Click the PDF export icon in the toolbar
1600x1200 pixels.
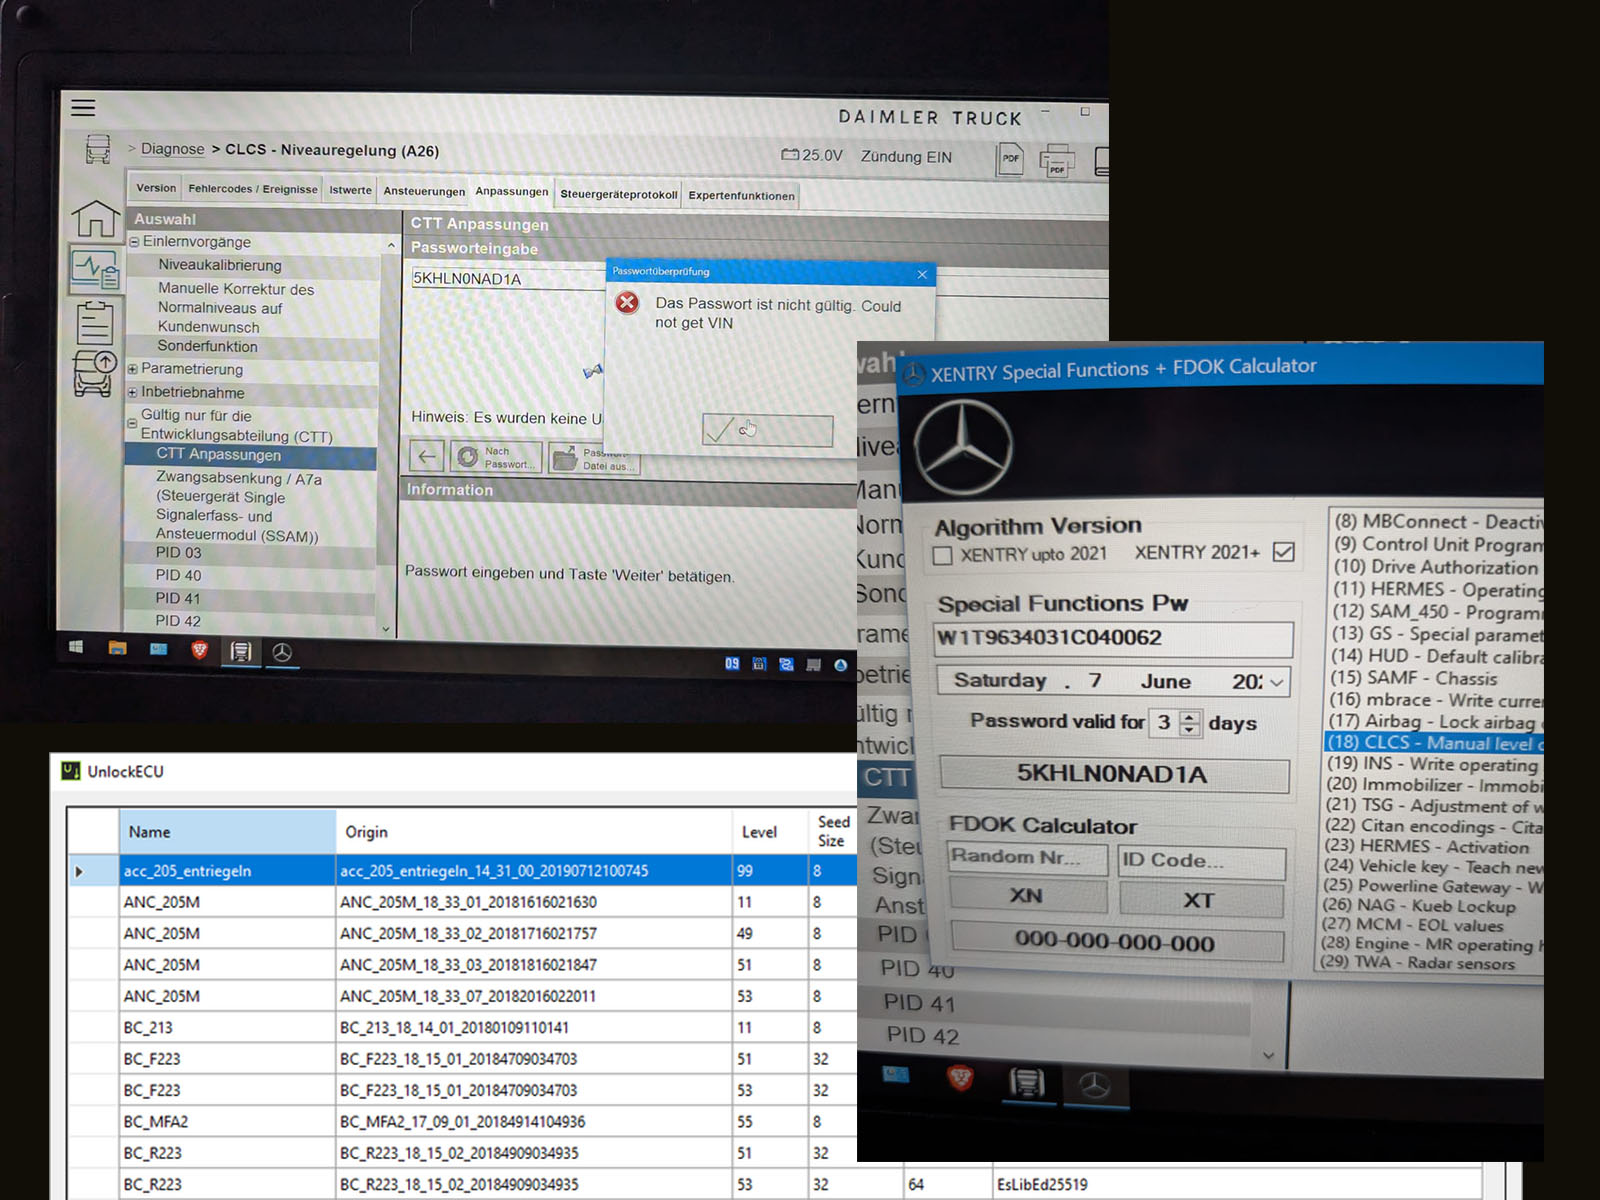(1010, 159)
